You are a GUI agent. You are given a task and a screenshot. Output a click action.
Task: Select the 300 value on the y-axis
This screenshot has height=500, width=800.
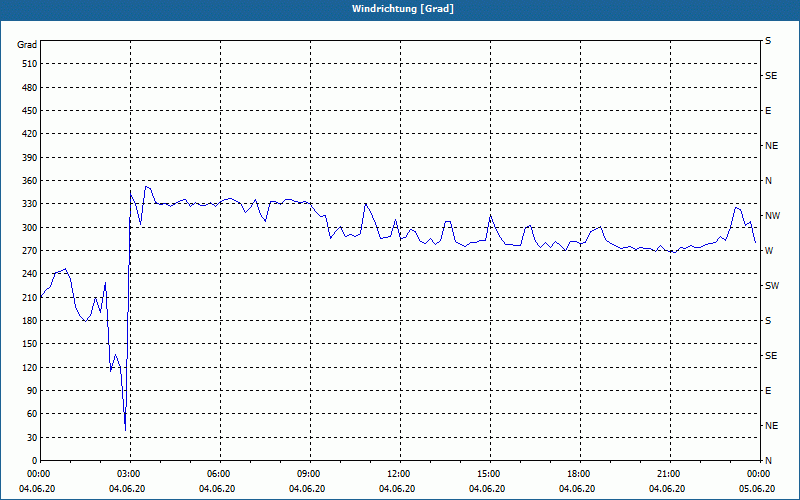pos(30,227)
